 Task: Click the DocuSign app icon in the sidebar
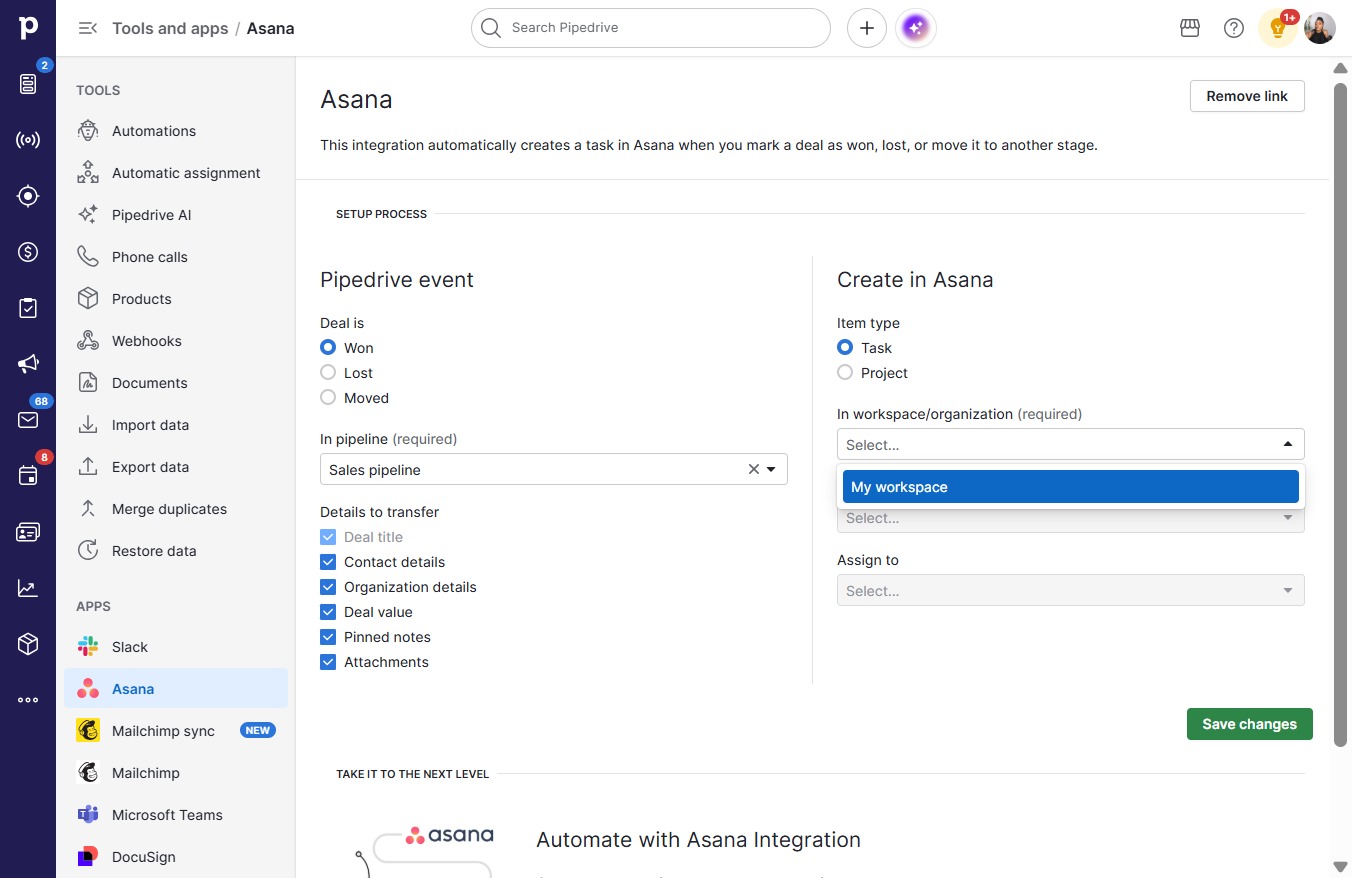(88, 857)
